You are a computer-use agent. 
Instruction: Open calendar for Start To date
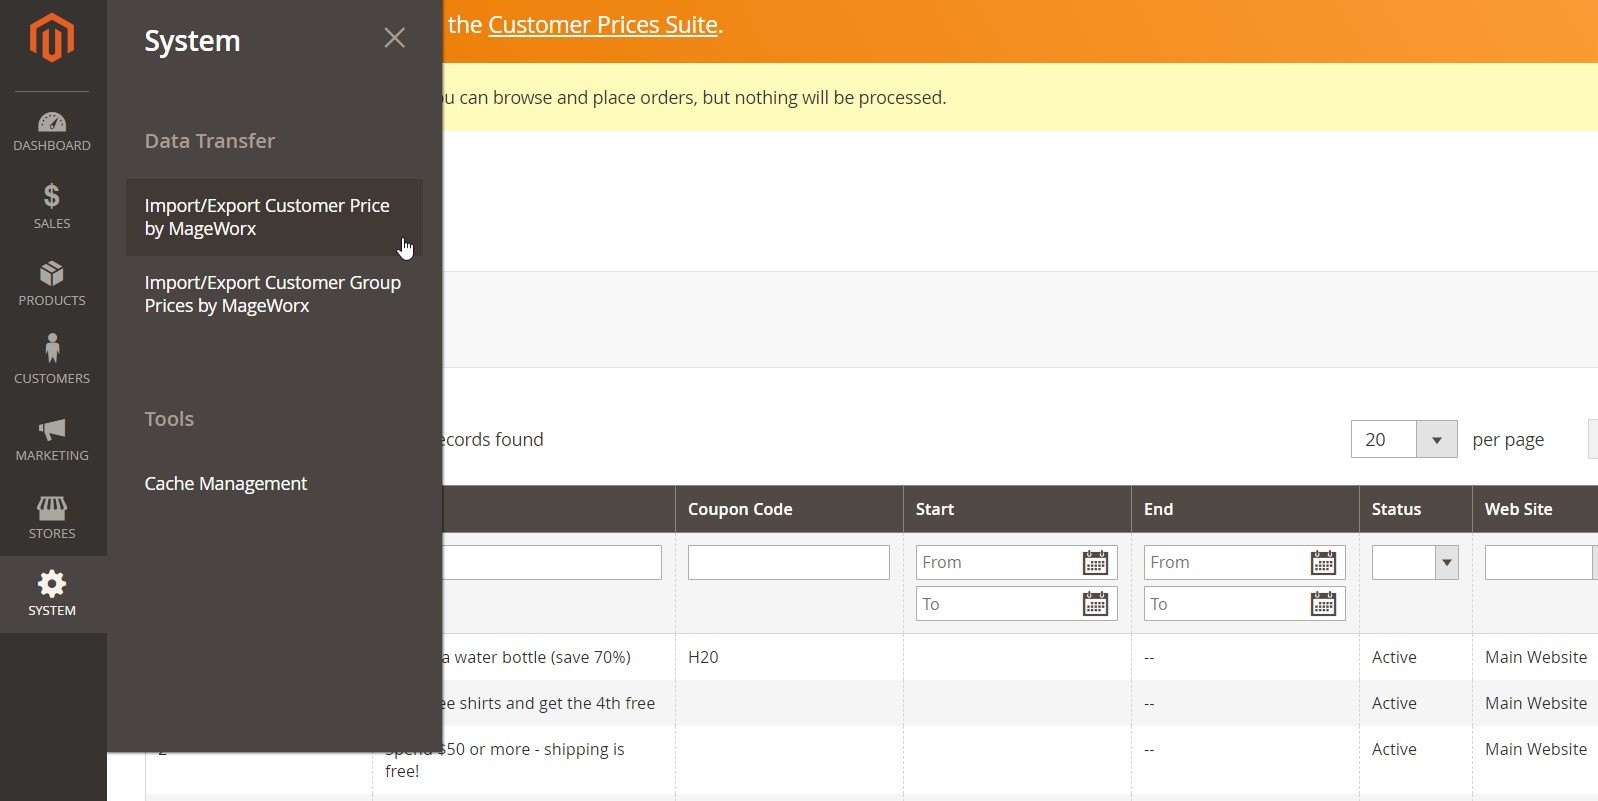point(1096,604)
